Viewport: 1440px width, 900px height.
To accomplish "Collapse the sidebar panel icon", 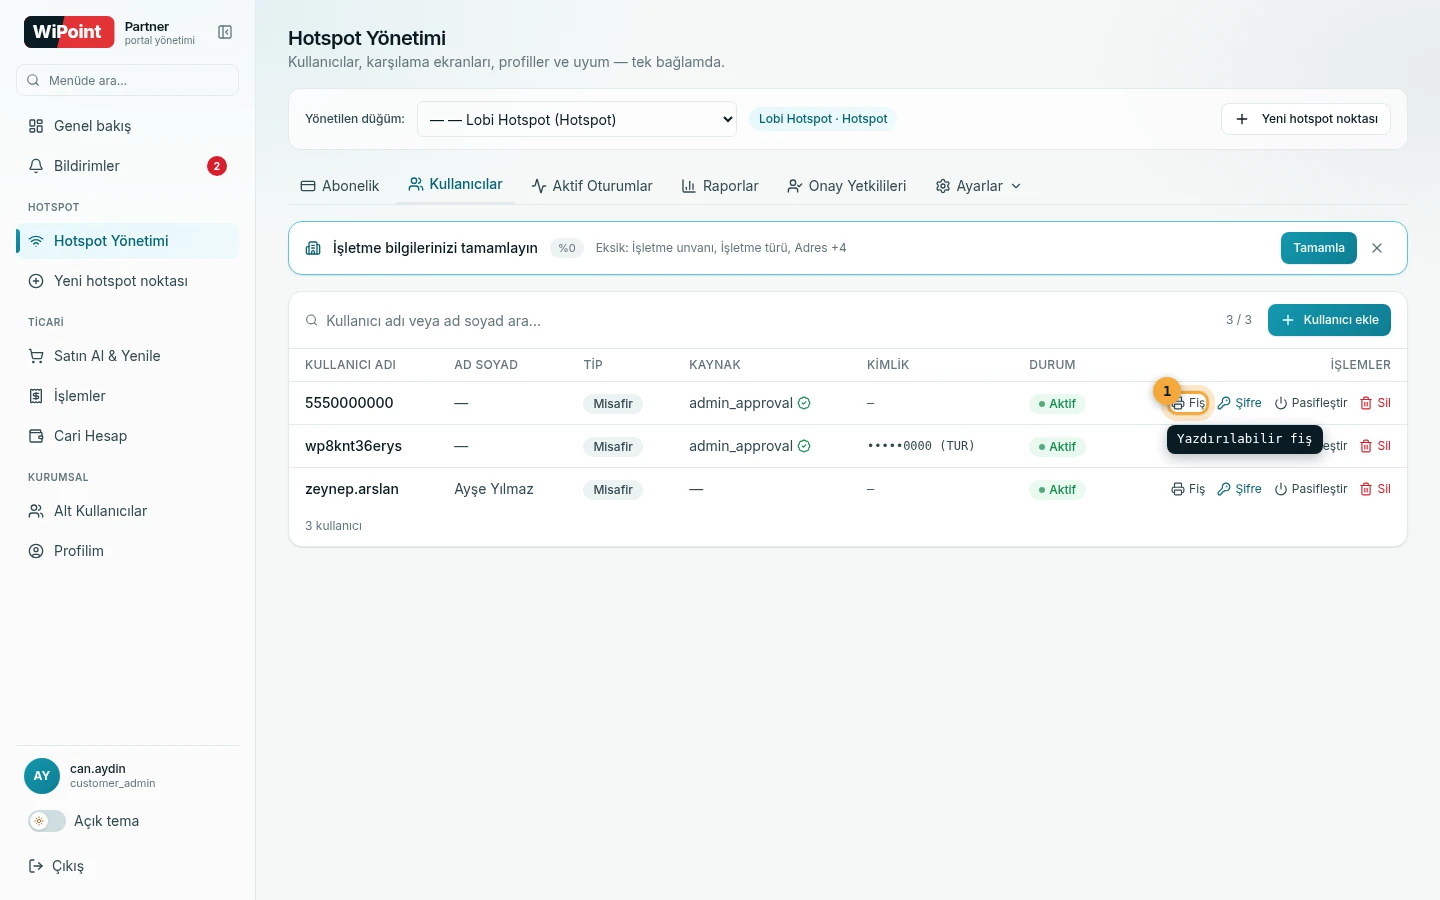I will tap(225, 33).
